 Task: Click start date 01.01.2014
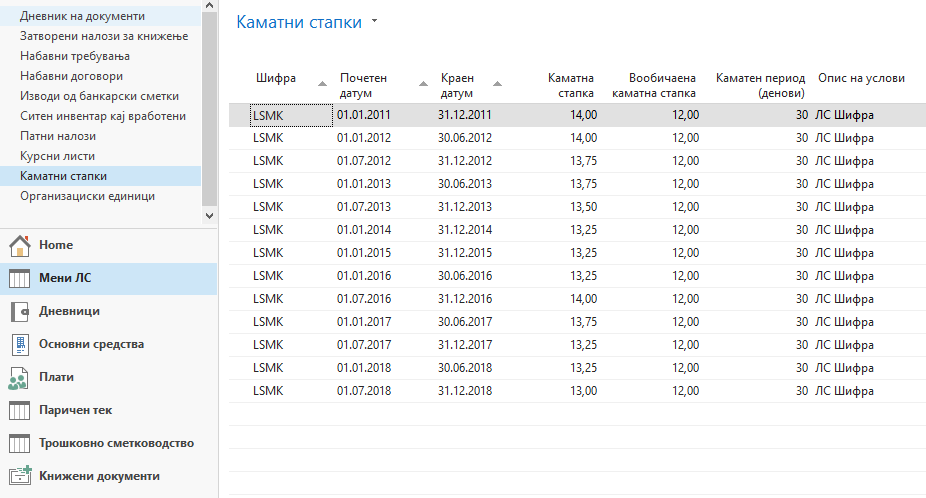[364, 230]
